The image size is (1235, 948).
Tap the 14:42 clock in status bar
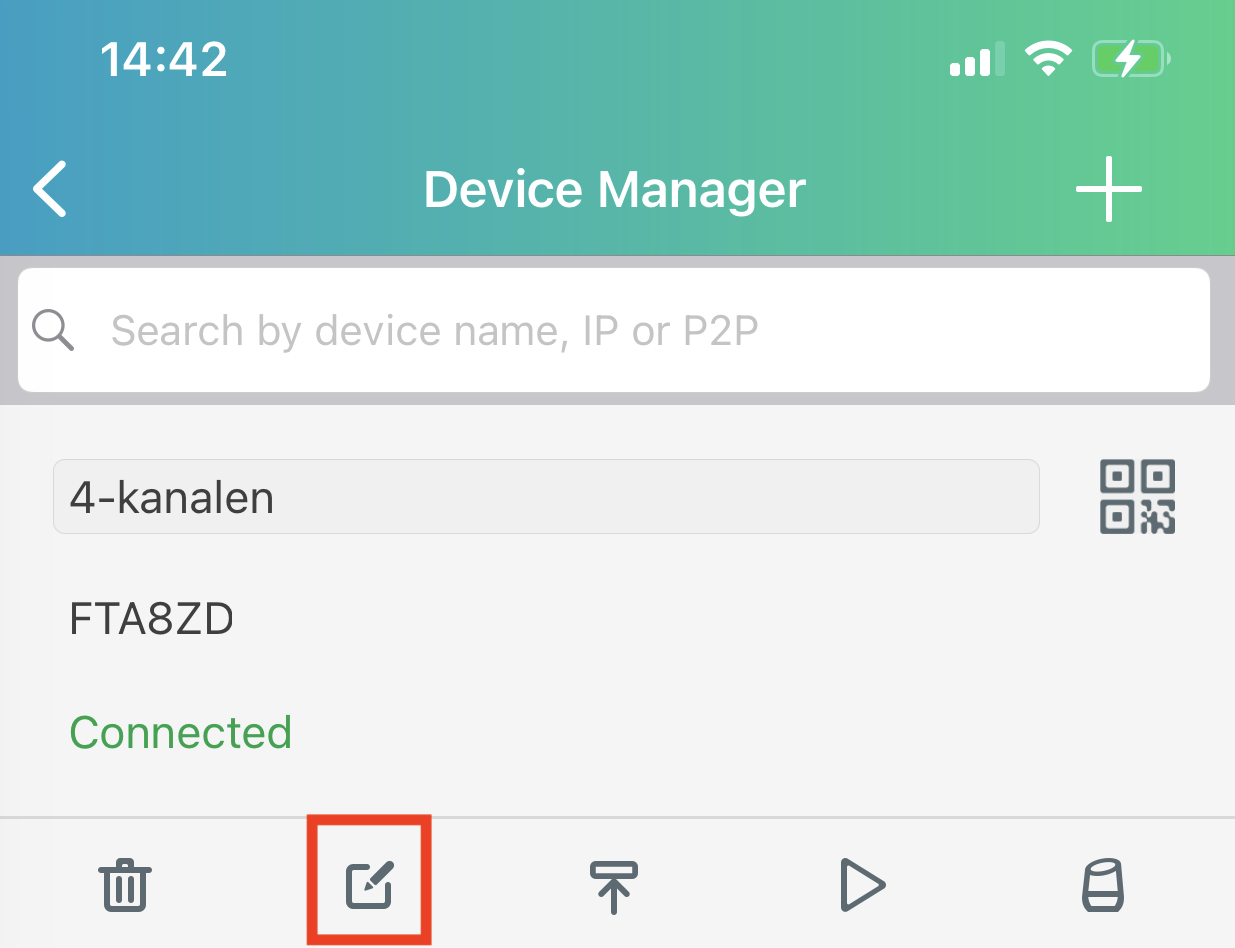164,61
